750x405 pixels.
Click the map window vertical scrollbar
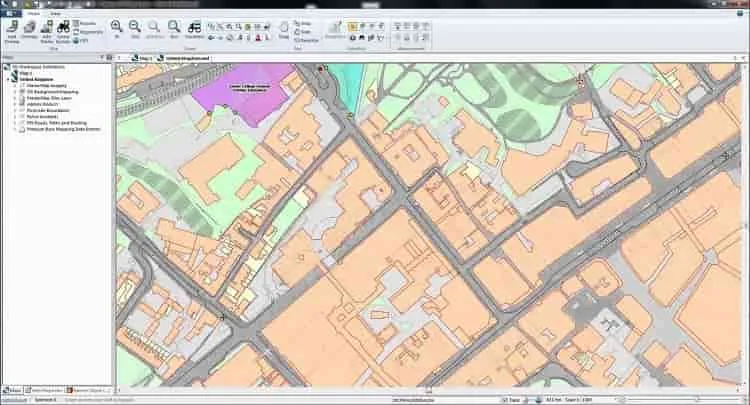click(744, 225)
